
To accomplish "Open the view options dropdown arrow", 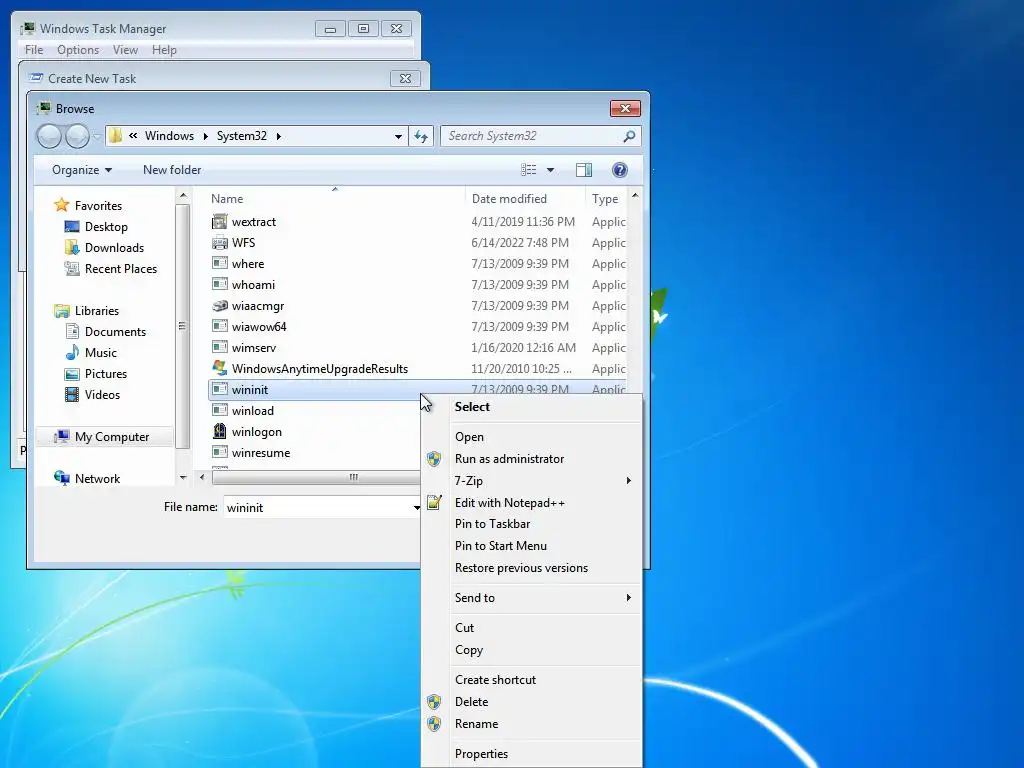I will (x=551, y=170).
